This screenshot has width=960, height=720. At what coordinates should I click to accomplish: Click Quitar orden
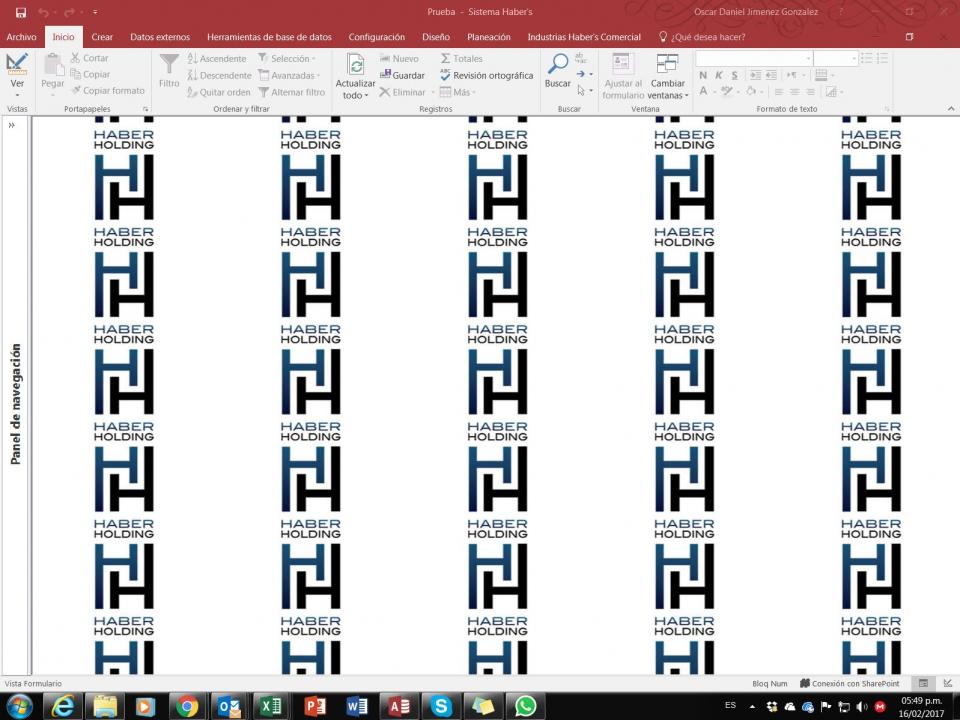219,92
